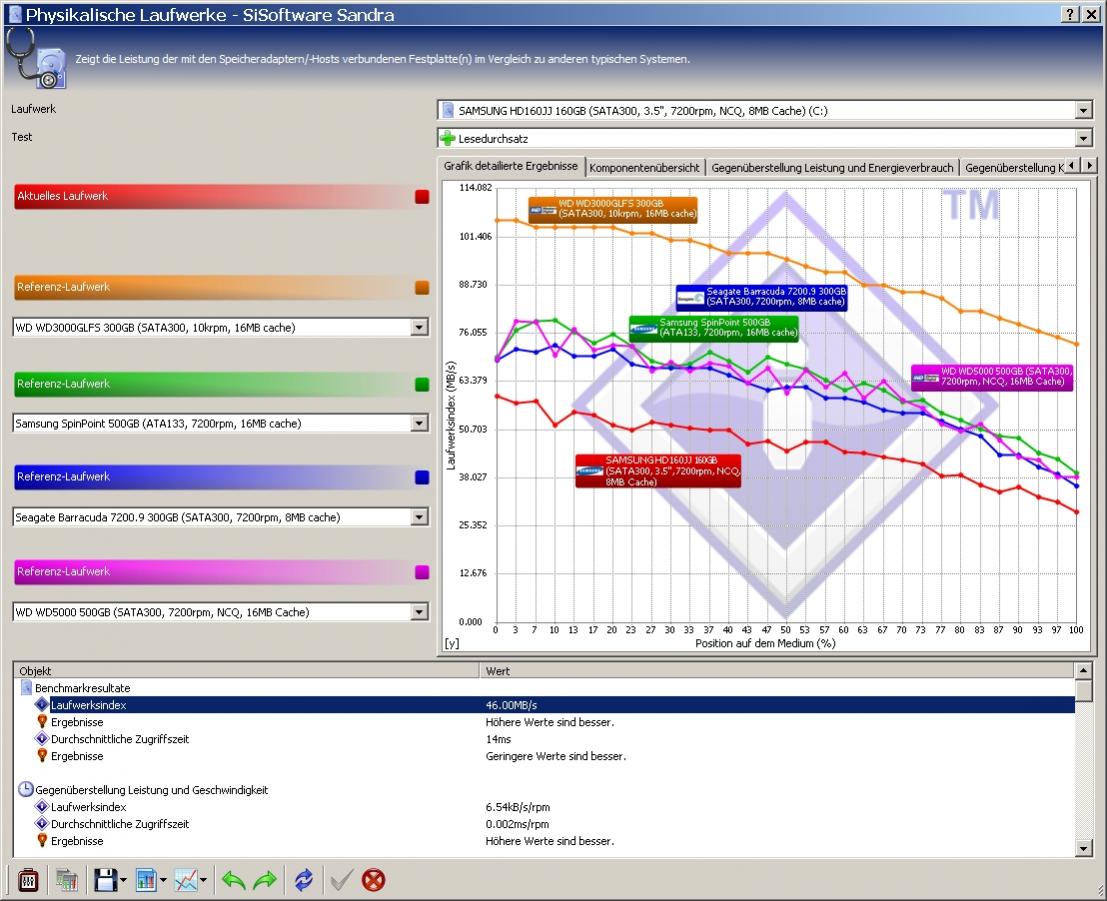
Task: Click the orange Referenz-Laufwerk color square
Action: click(422, 287)
